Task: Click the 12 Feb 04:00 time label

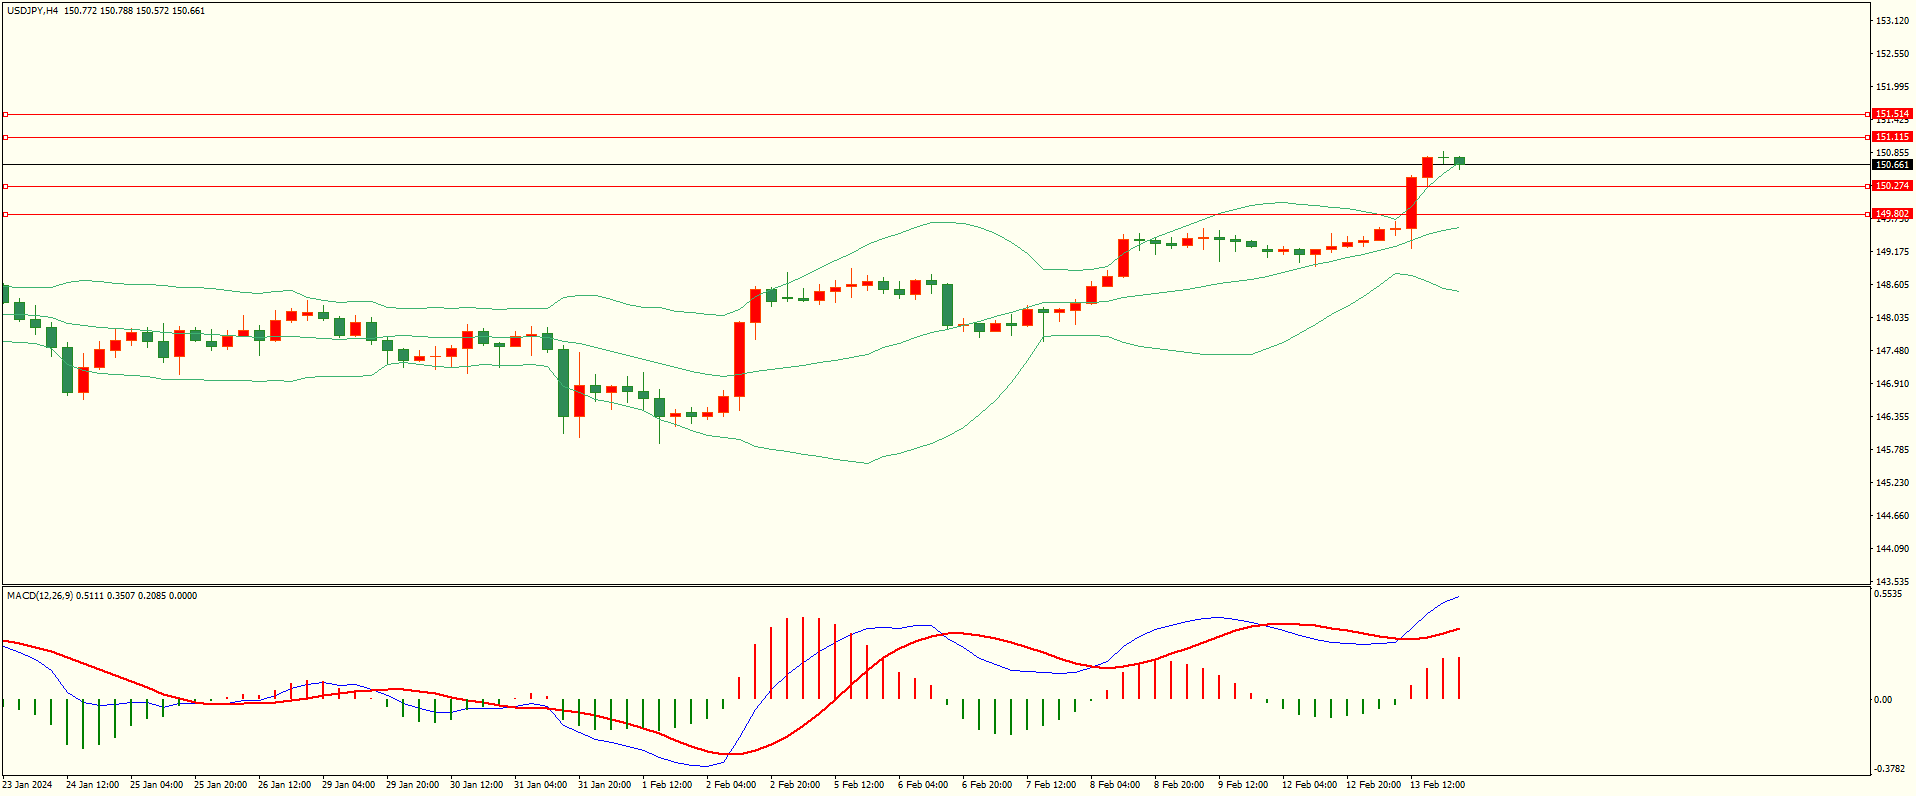Action: coord(1309,785)
